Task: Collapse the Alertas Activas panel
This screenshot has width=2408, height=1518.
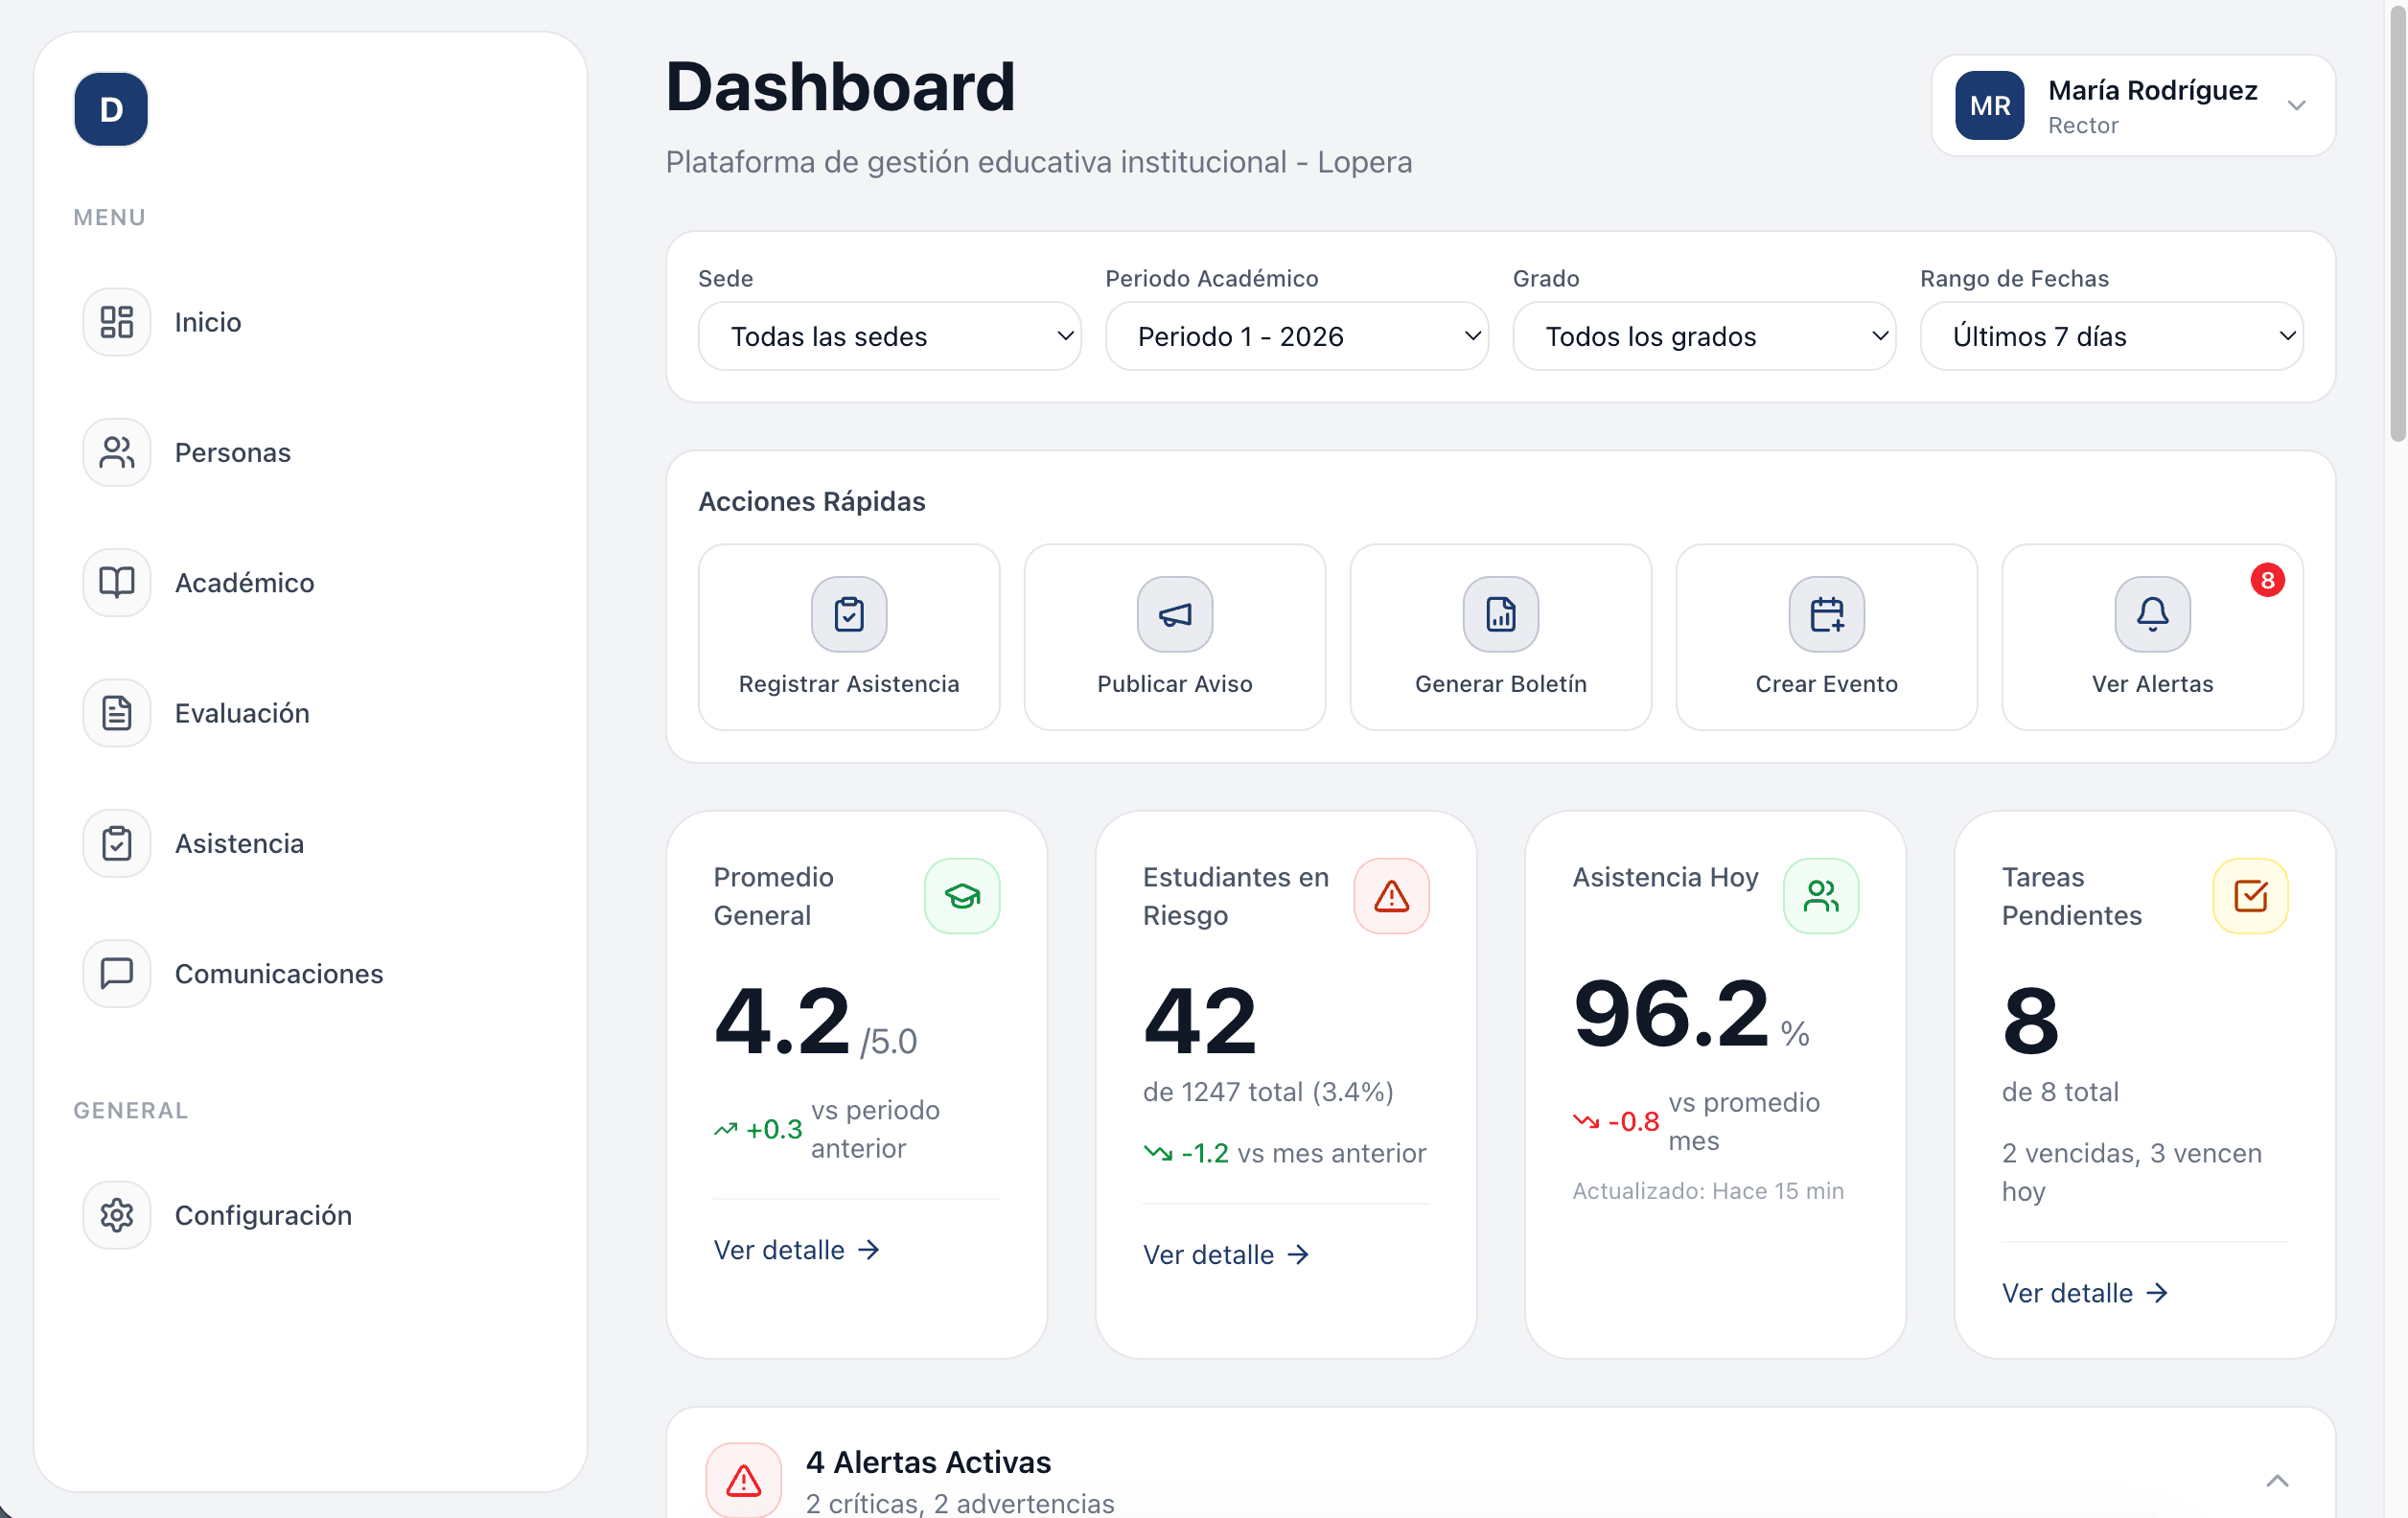Action: (2277, 1480)
